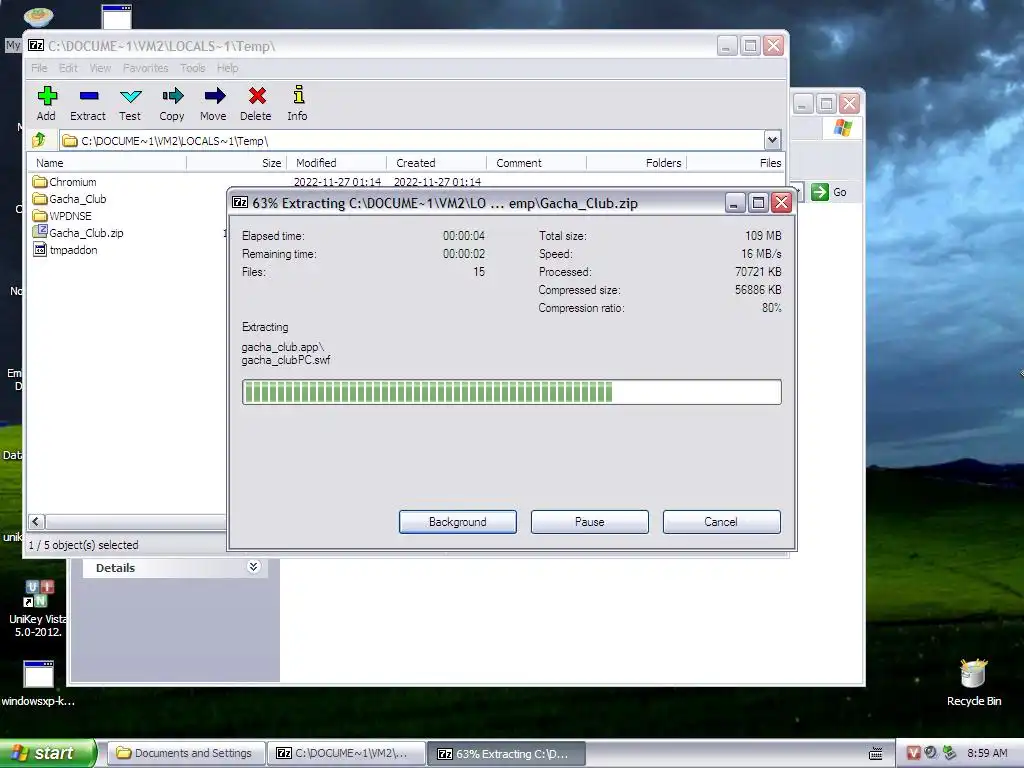Click the Move toolbar icon
Screen dimensions: 1024x768
tap(214, 103)
